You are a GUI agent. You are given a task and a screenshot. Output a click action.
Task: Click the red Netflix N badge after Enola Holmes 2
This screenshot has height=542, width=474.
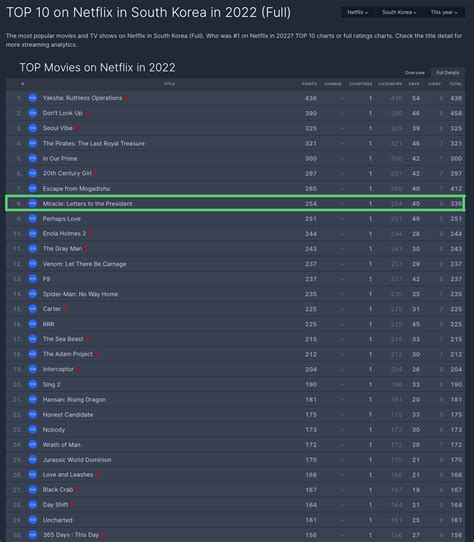coord(90,234)
